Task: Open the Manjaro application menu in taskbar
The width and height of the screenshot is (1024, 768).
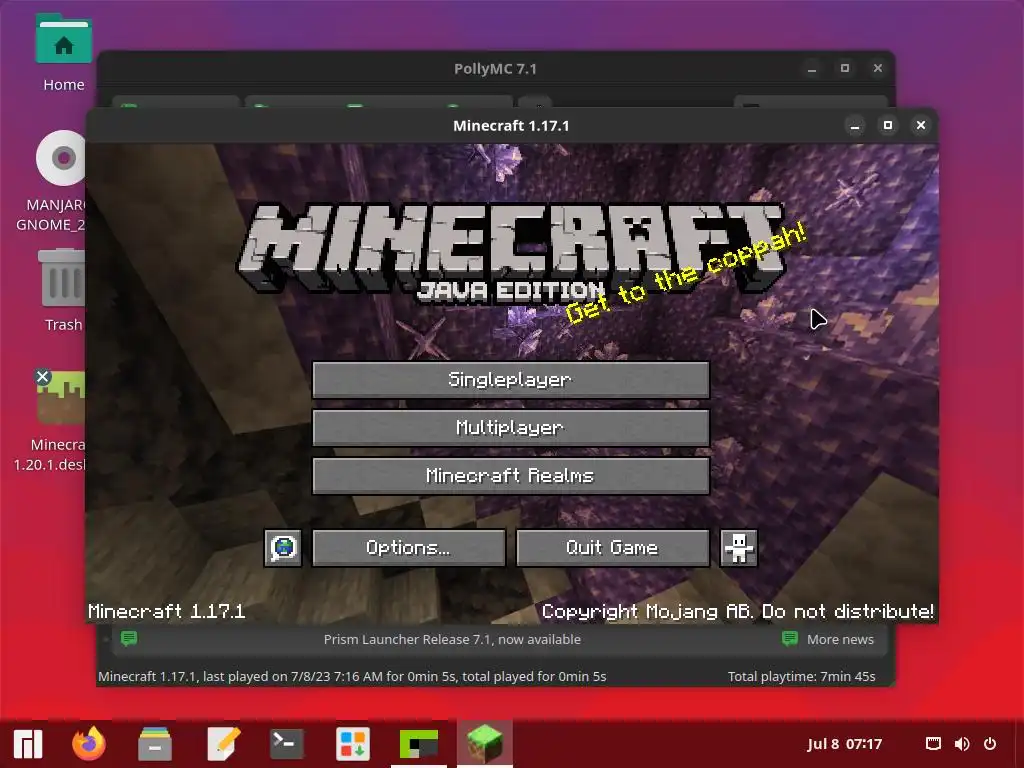Action: point(28,744)
